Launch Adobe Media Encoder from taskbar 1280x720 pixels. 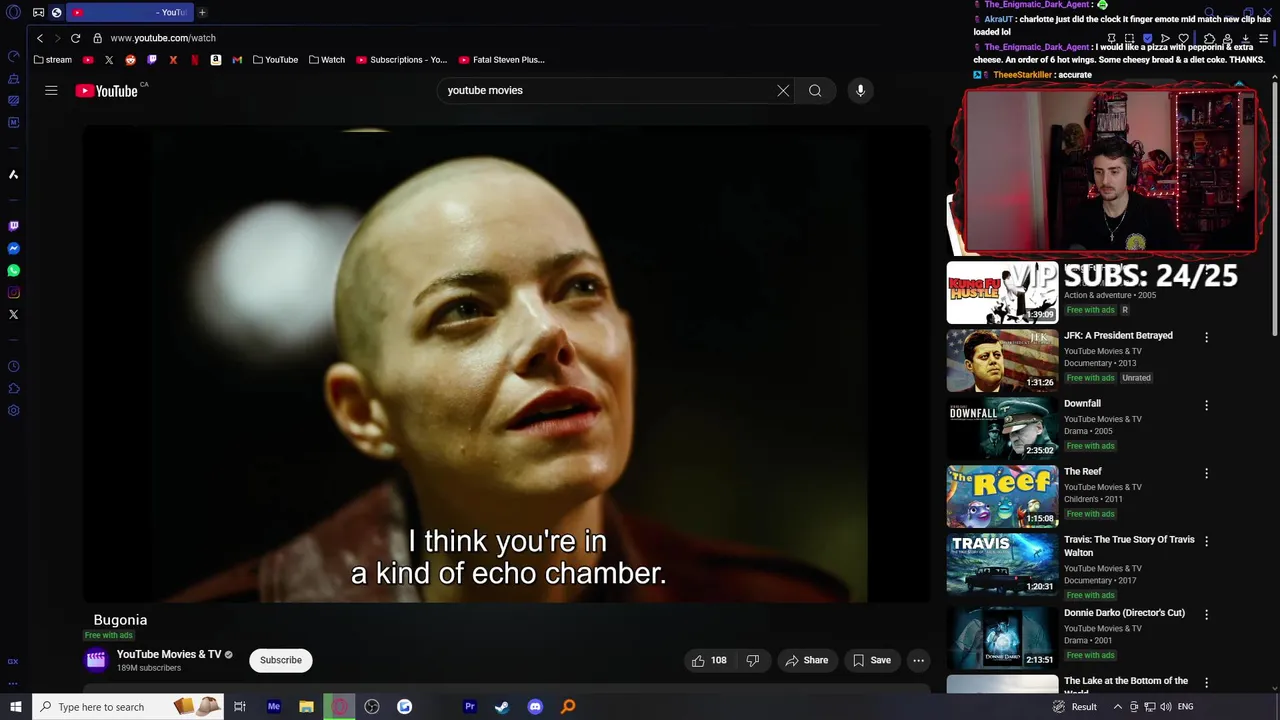click(273, 707)
